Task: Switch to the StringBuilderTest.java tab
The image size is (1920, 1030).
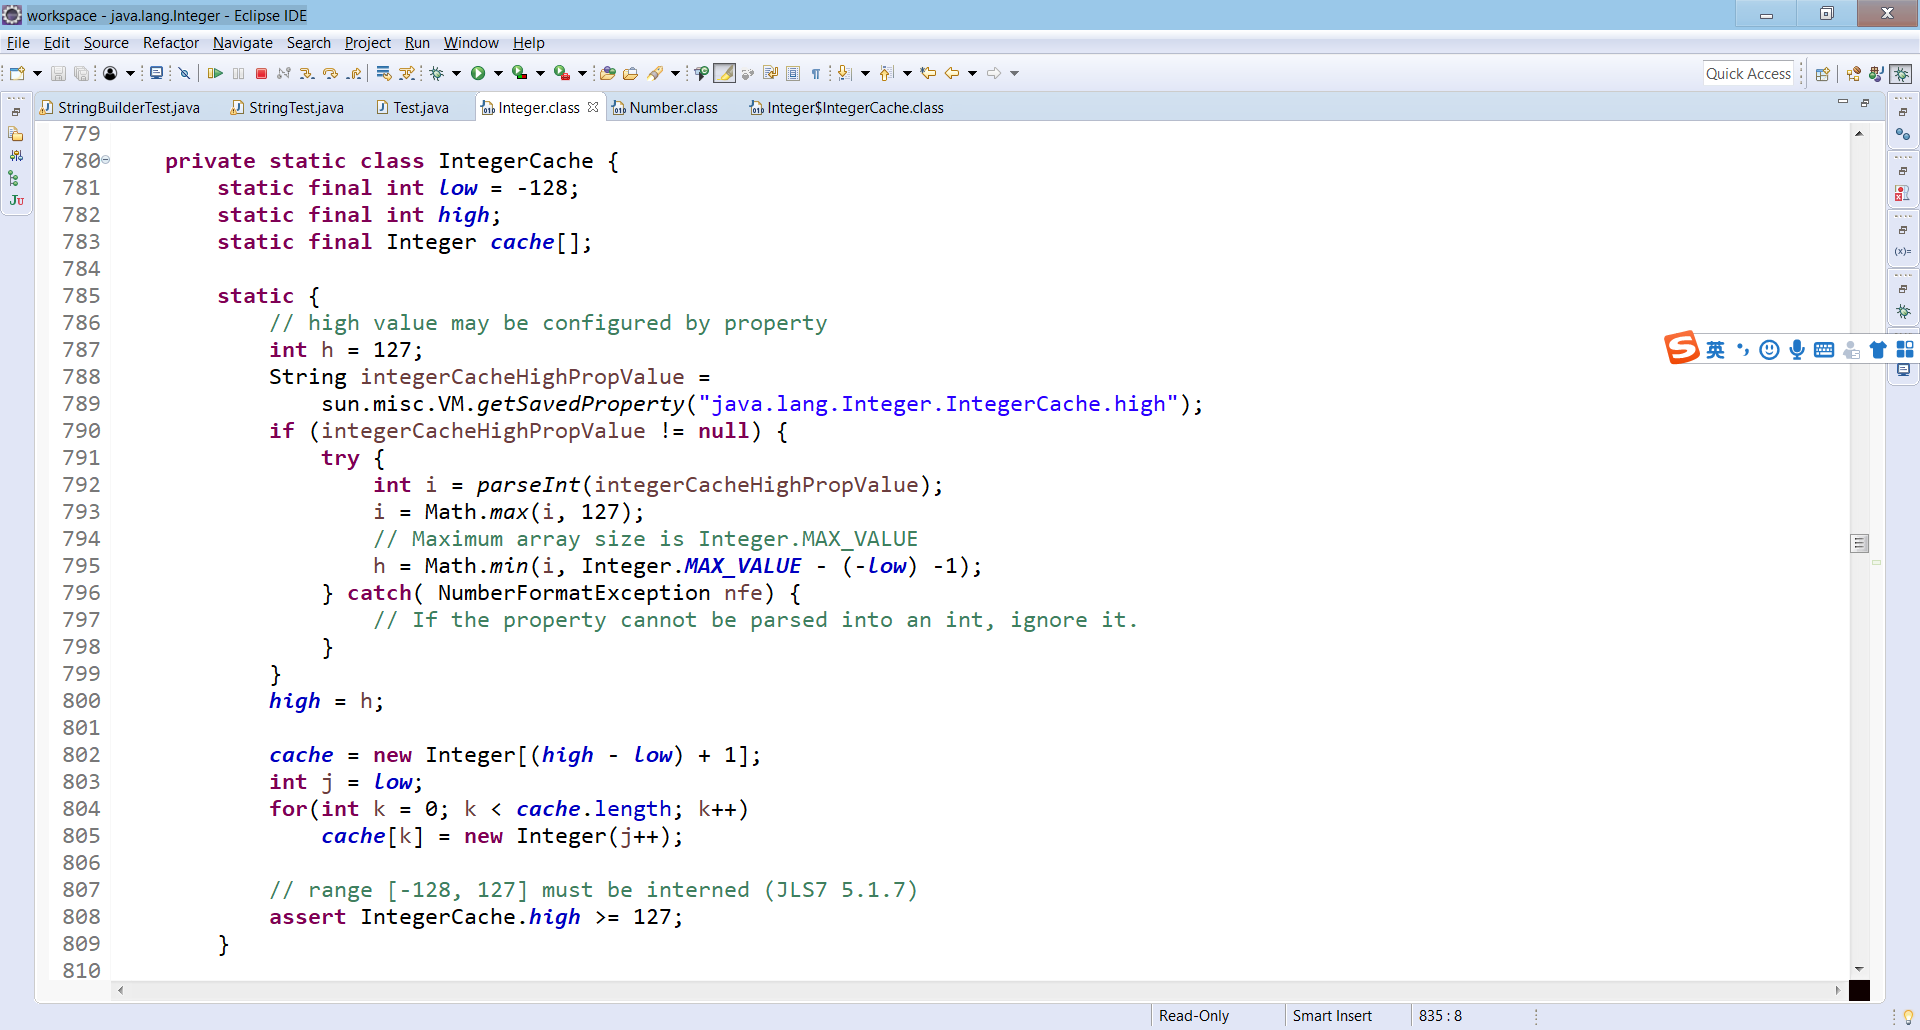Action: 120,108
